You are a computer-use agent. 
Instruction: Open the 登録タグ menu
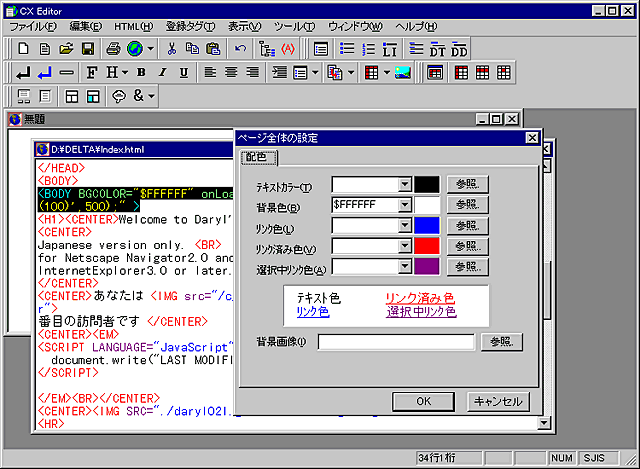[190, 27]
